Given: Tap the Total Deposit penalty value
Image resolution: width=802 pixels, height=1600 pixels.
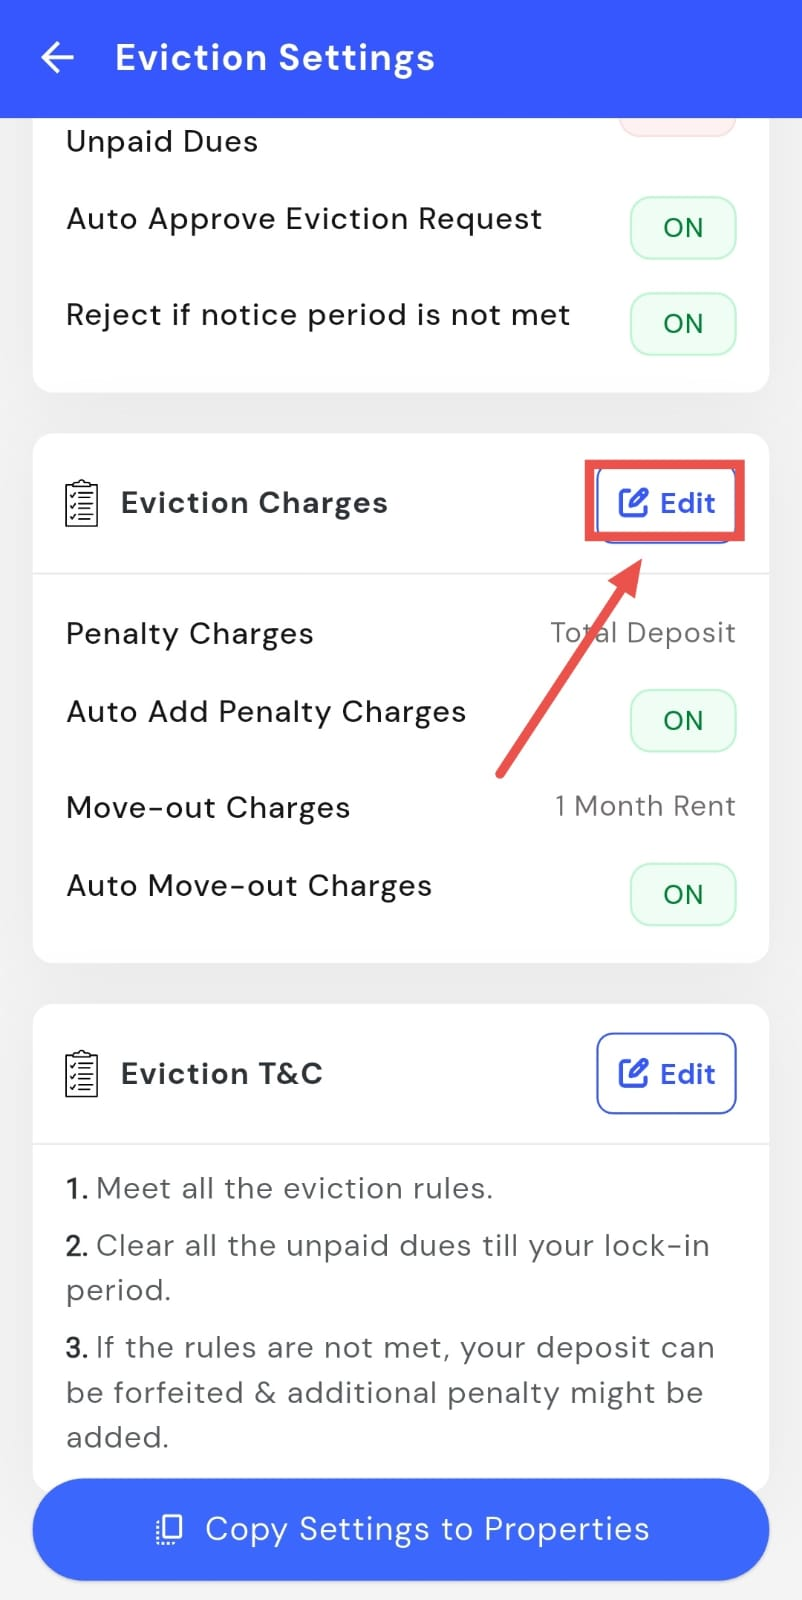Looking at the screenshot, I should click(x=643, y=633).
